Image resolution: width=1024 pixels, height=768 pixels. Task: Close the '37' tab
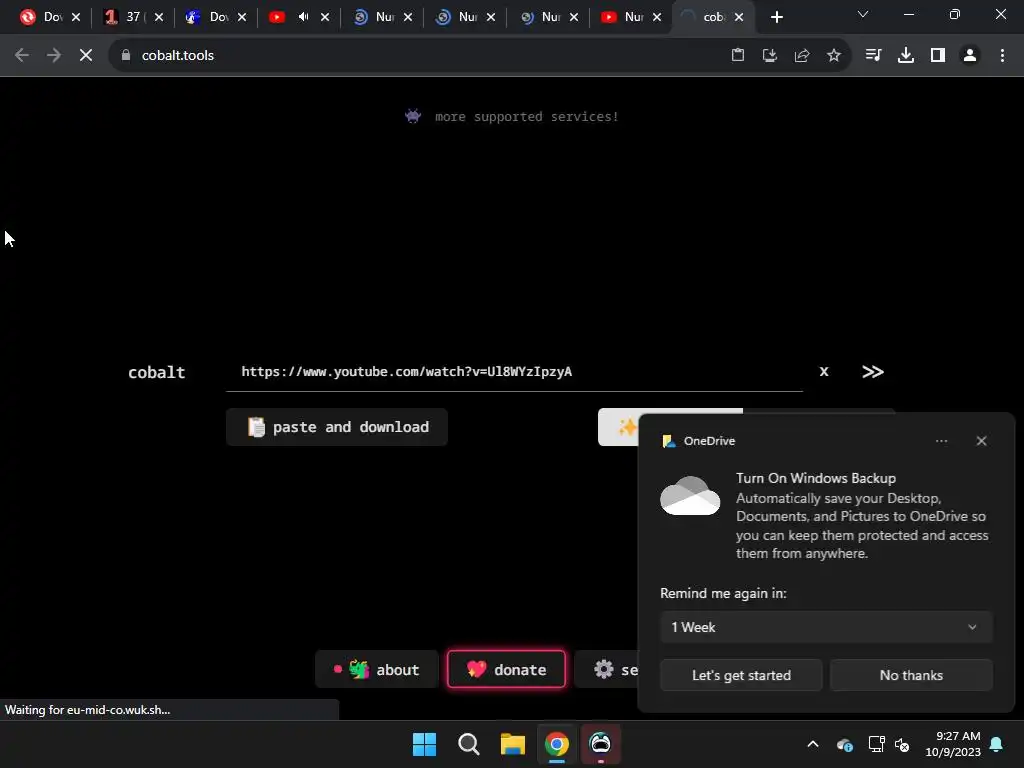[159, 17]
